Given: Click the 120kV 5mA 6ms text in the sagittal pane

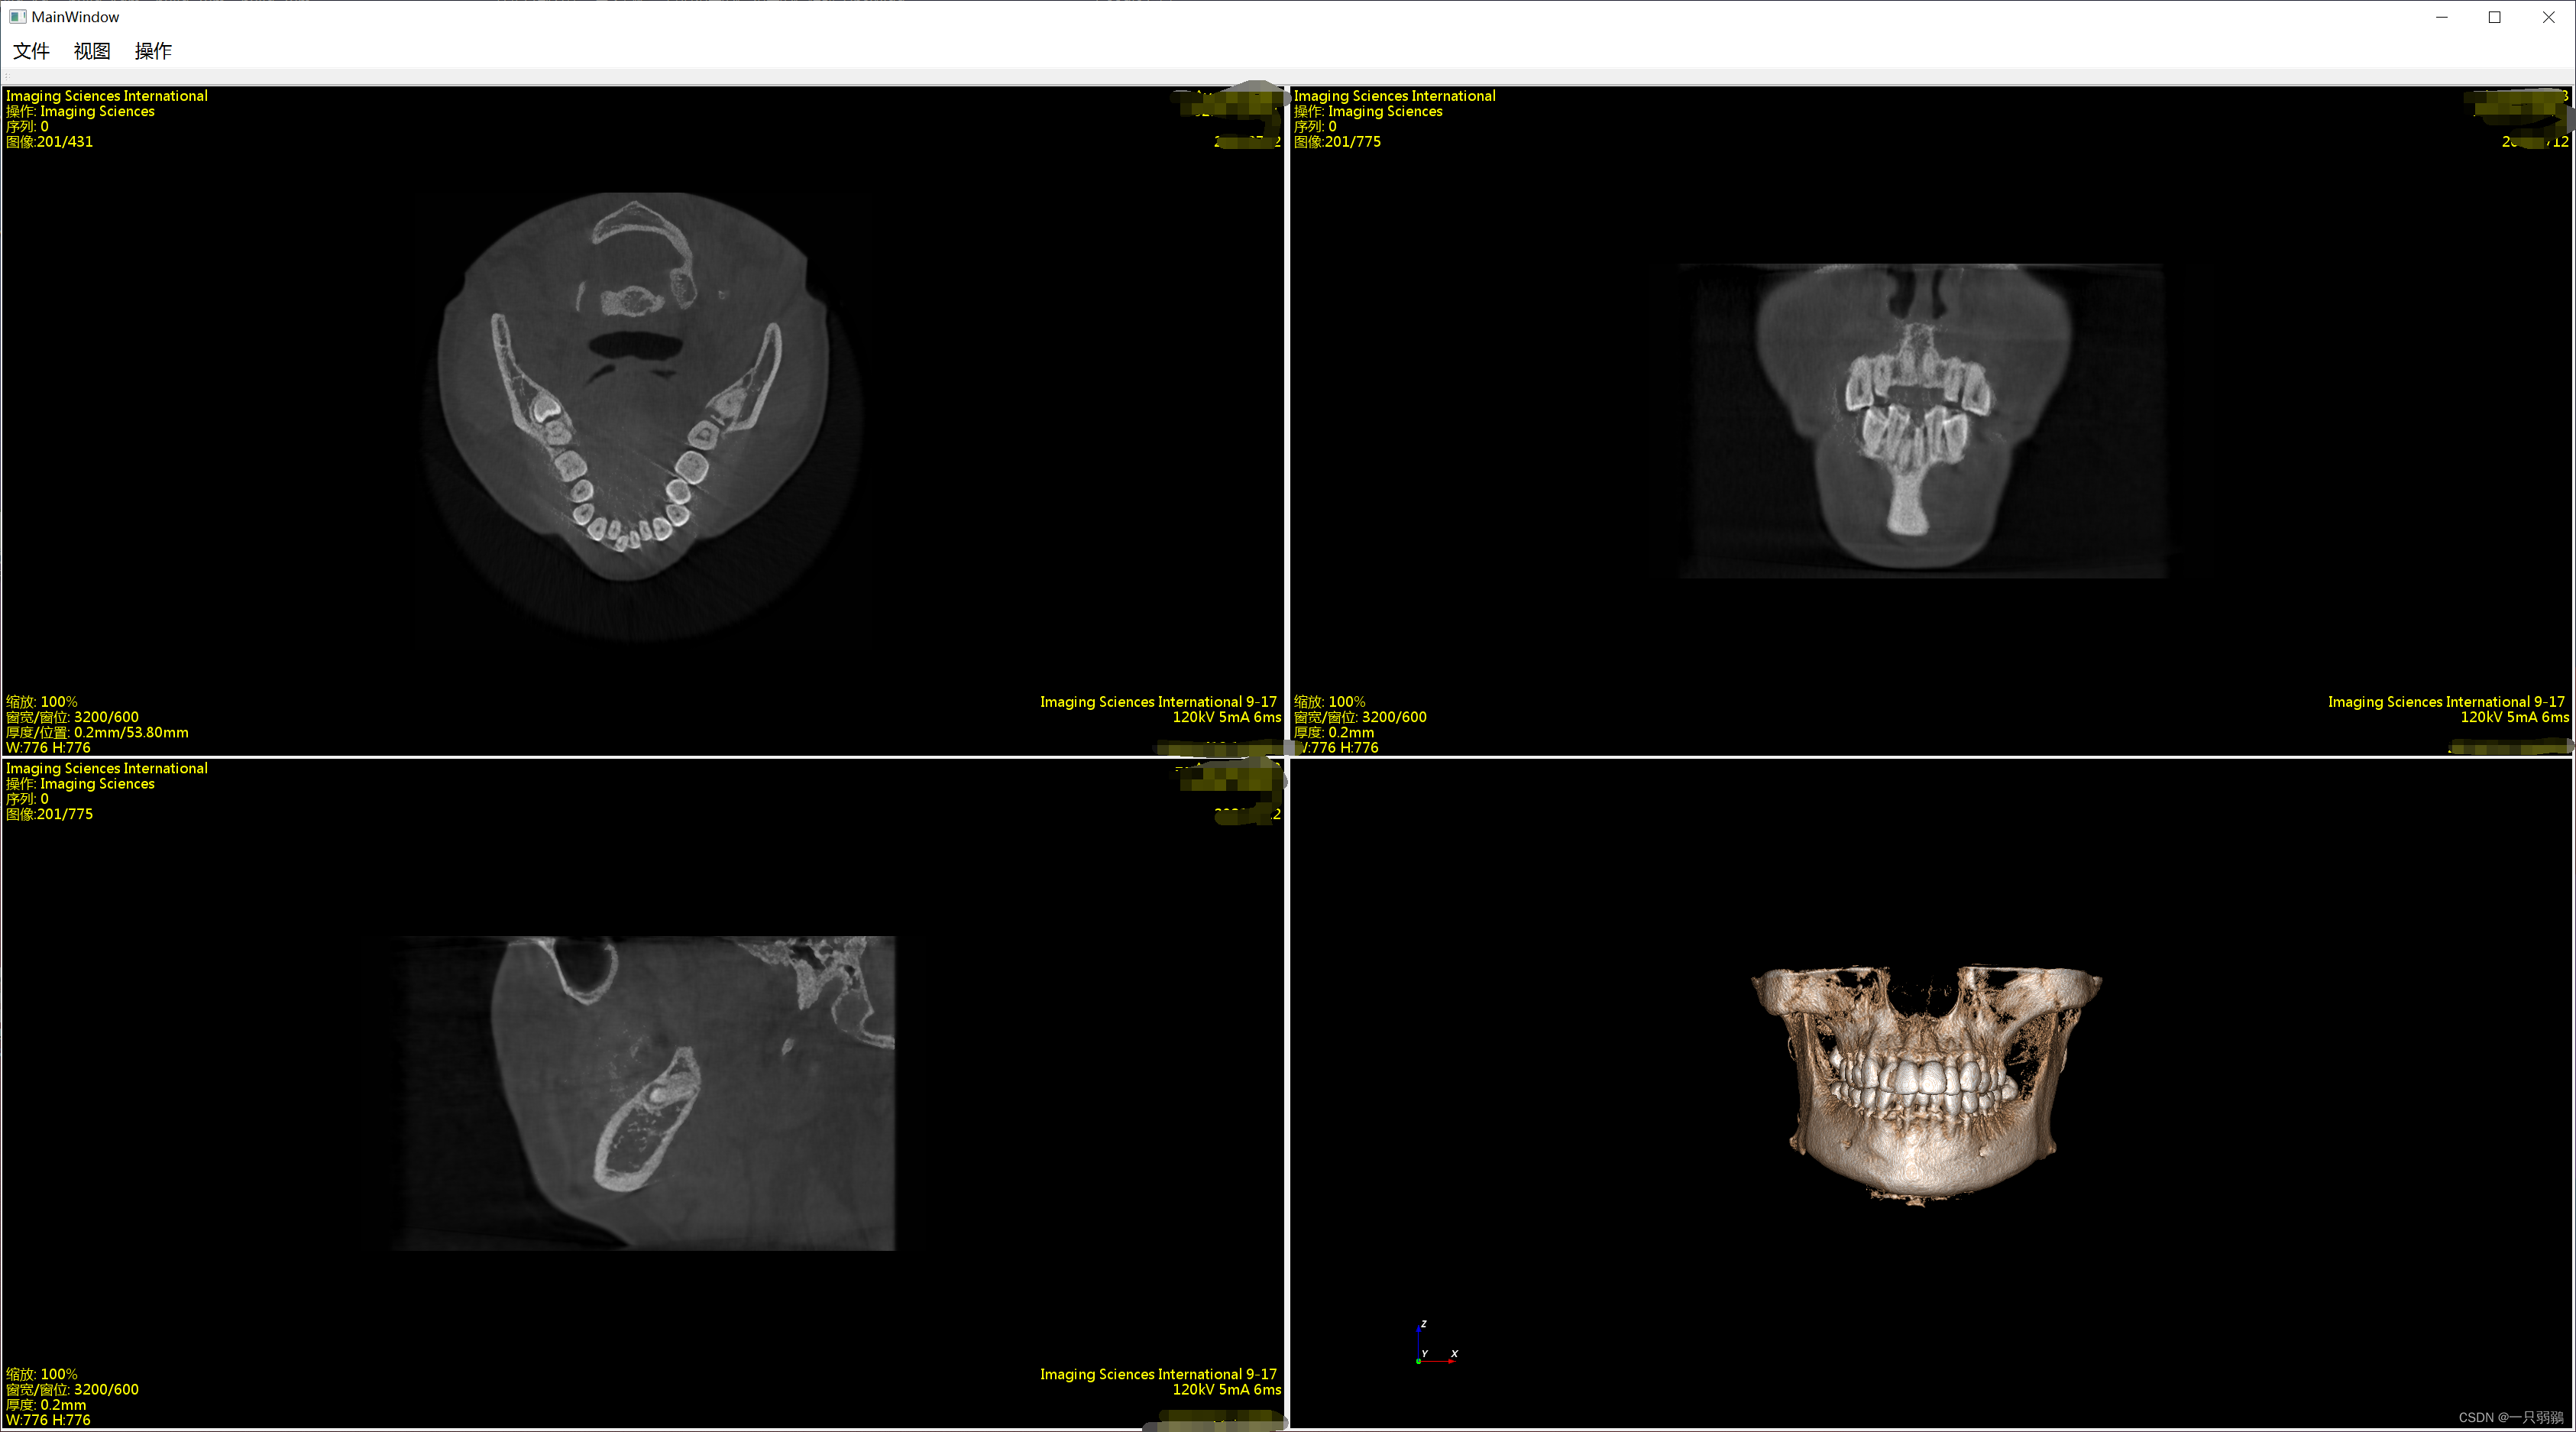Looking at the screenshot, I should pos(1226,1389).
